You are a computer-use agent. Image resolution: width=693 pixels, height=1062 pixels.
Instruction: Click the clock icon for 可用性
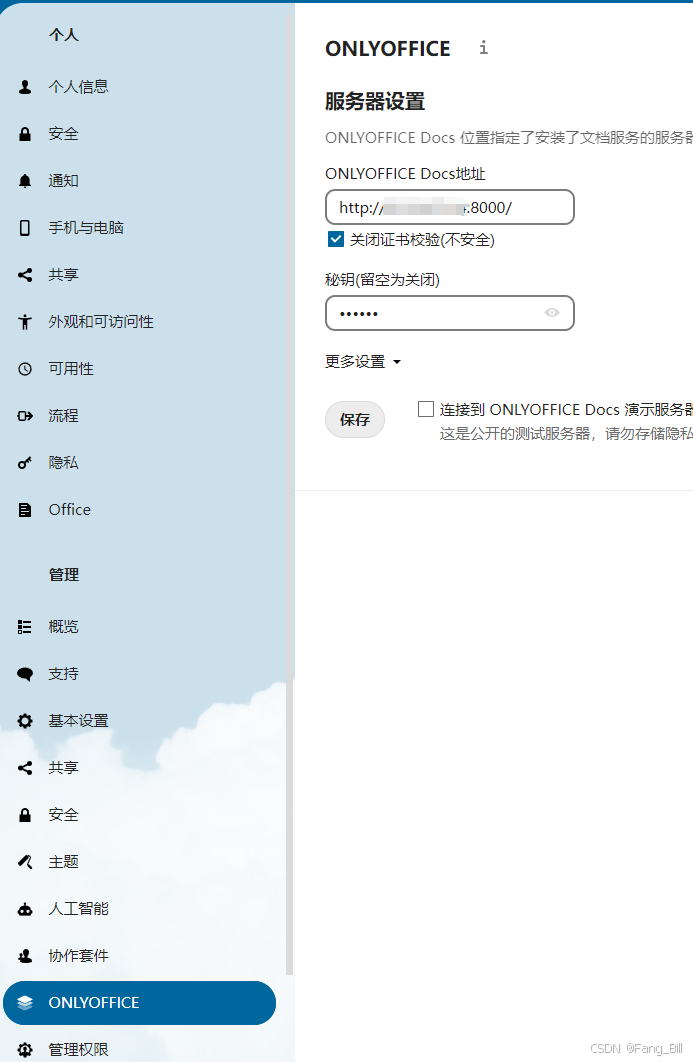(x=25, y=369)
